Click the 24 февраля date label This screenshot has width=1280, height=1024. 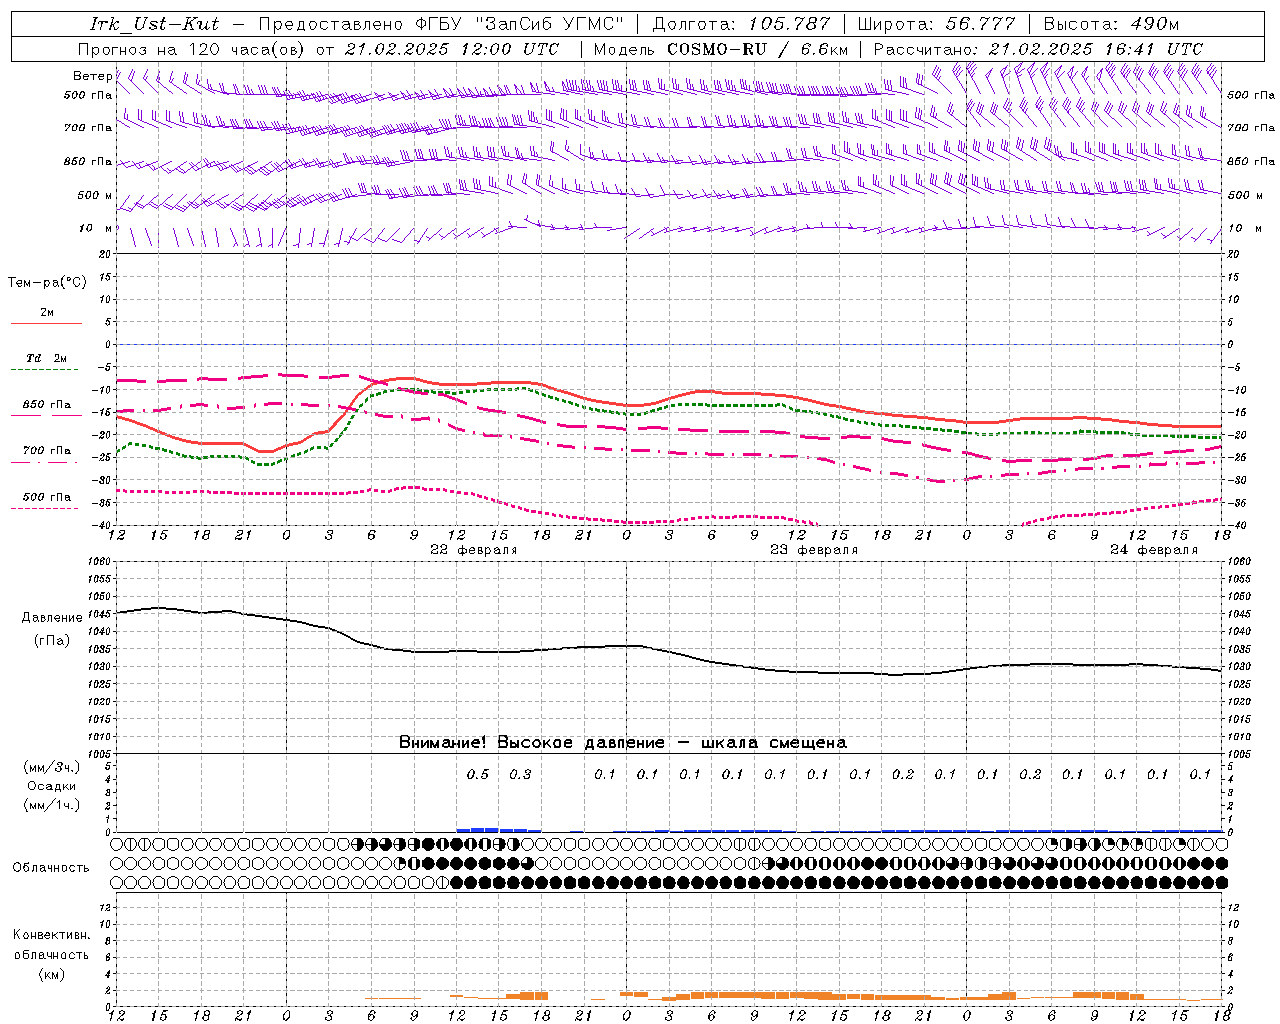pos(1154,550)
